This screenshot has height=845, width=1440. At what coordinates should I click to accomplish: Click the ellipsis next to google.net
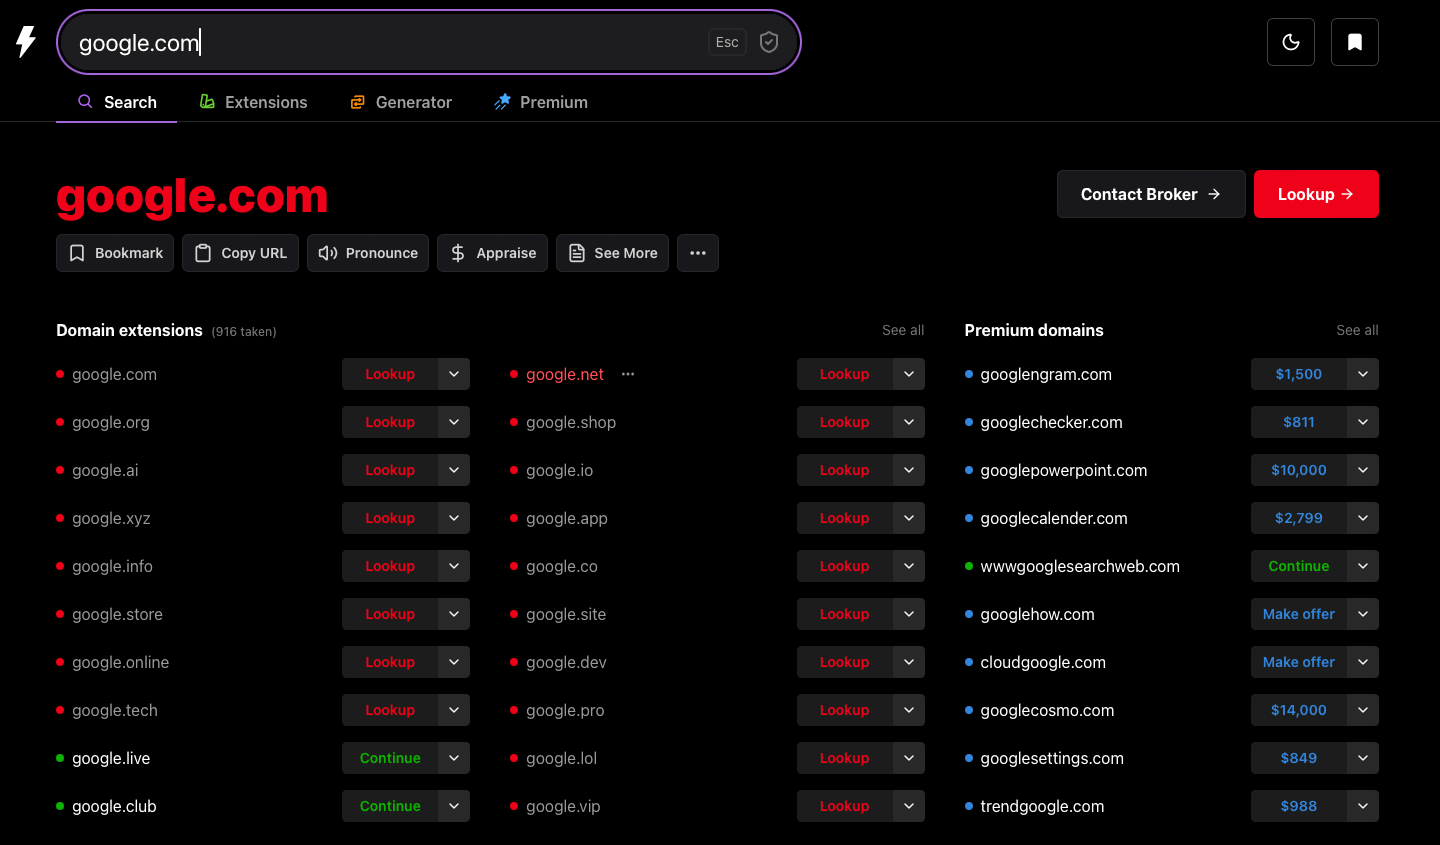pos(628,374)
